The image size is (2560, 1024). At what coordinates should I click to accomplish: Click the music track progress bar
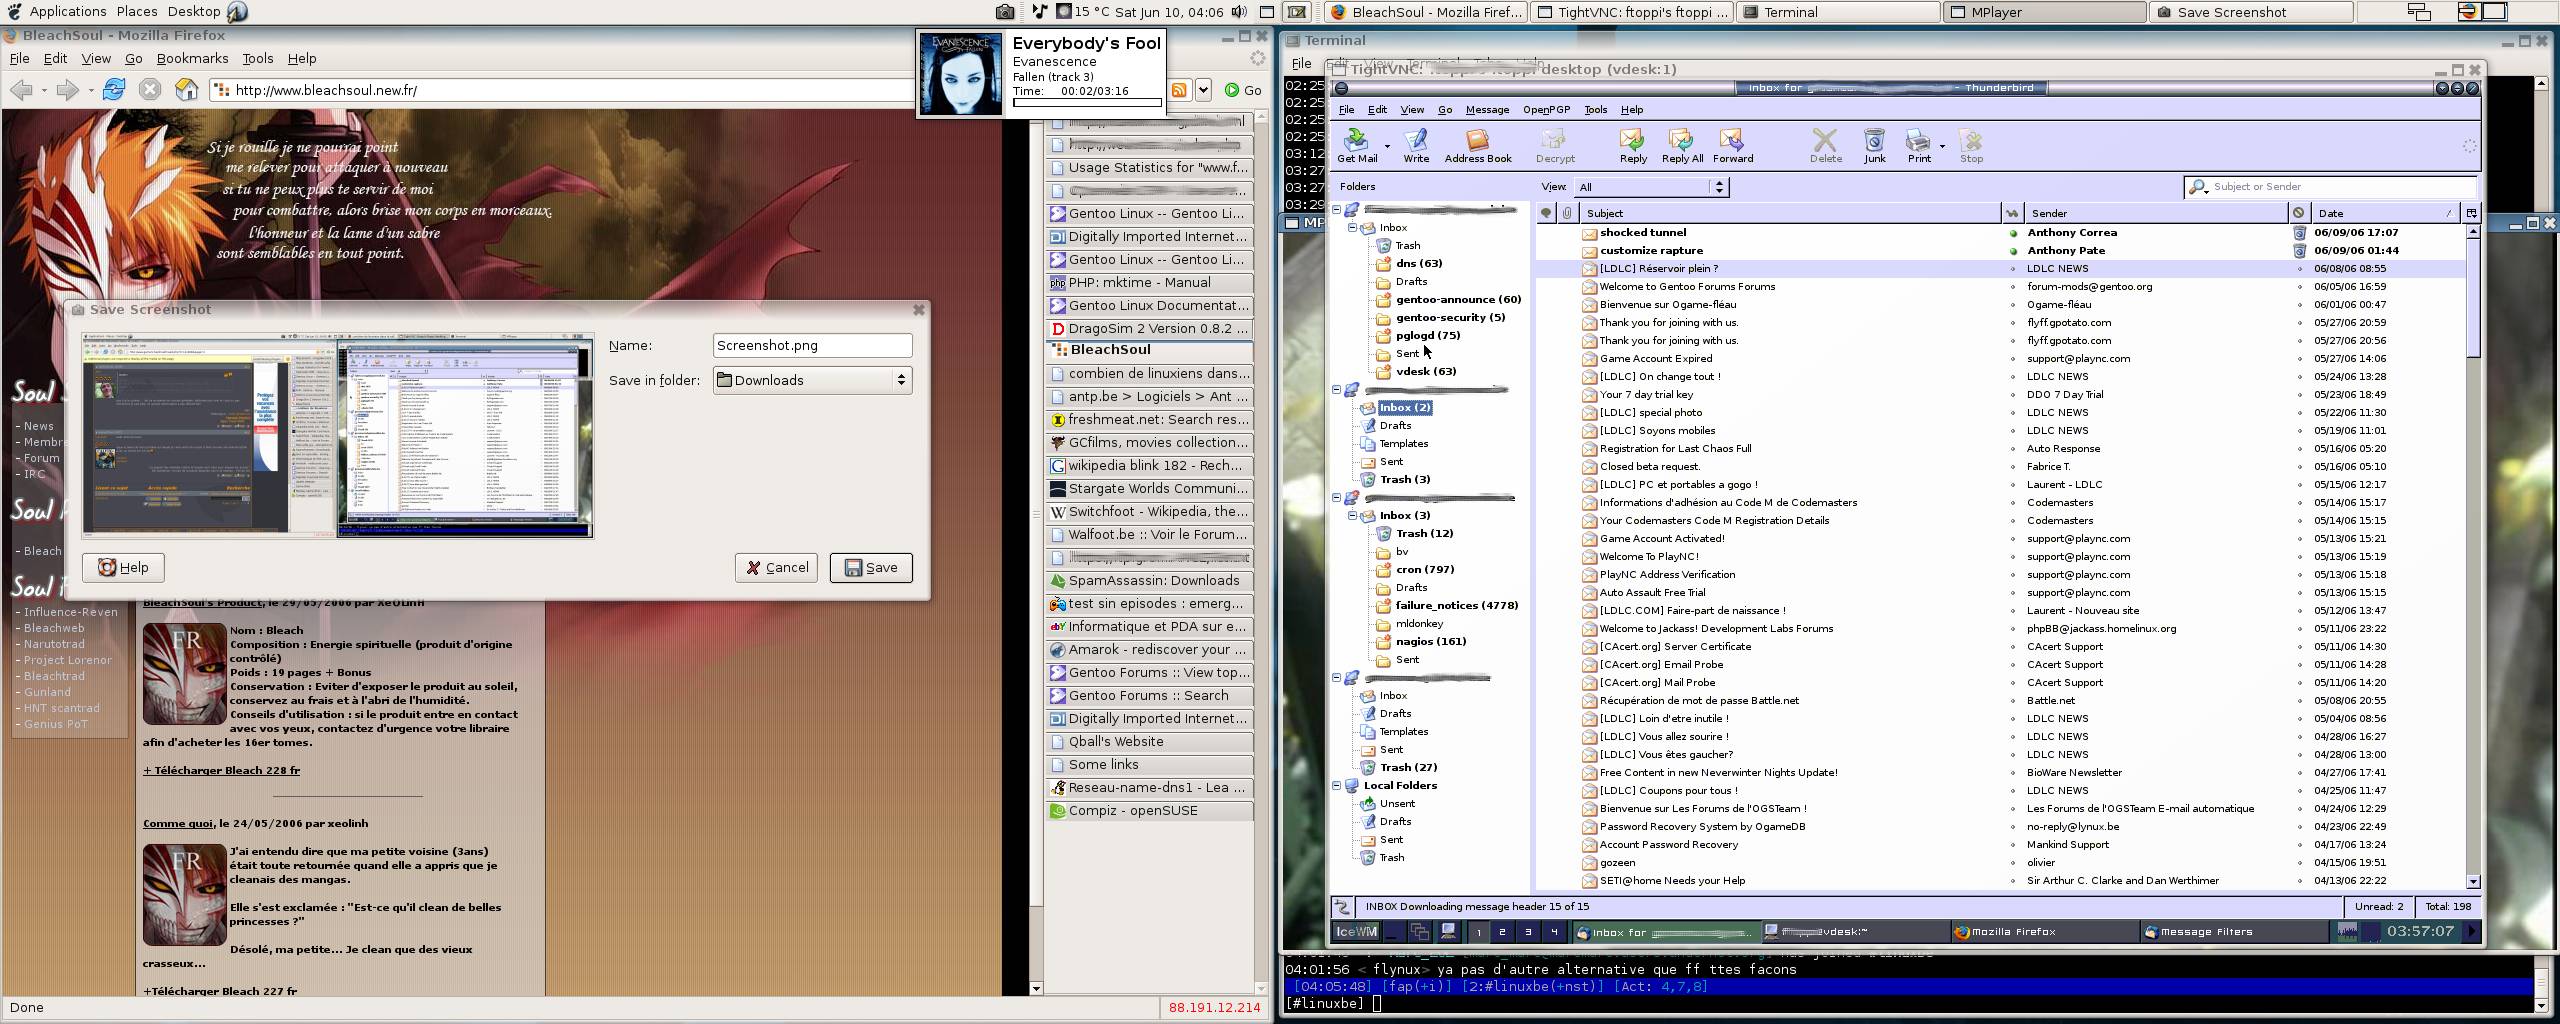click(1087, 102)
